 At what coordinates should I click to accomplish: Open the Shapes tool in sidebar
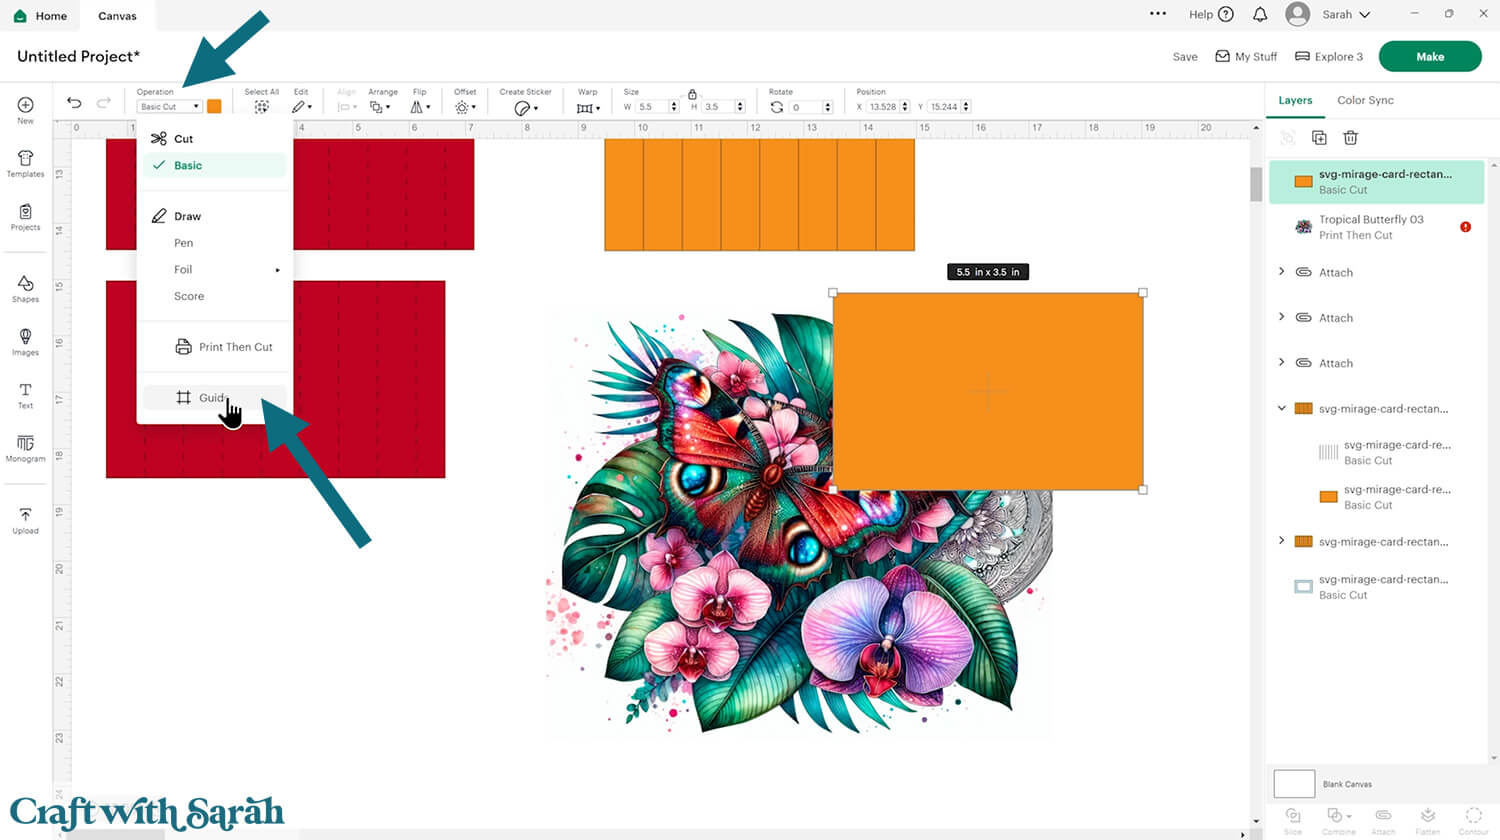pos(25,288)
